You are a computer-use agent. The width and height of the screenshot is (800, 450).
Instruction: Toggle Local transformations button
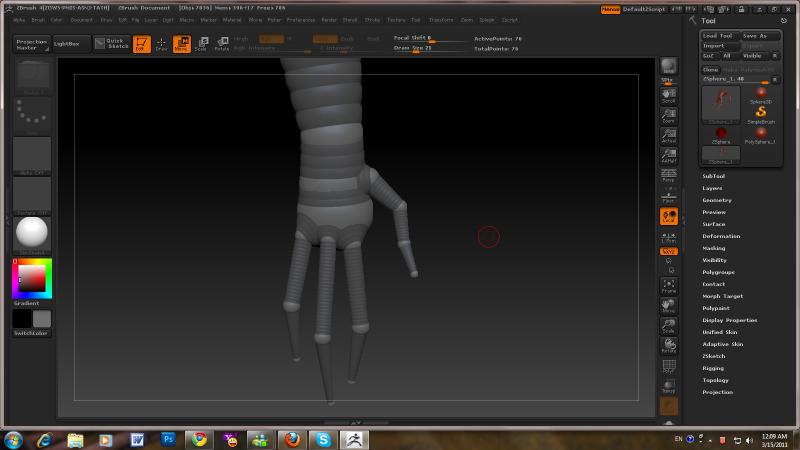pos(668,216)
